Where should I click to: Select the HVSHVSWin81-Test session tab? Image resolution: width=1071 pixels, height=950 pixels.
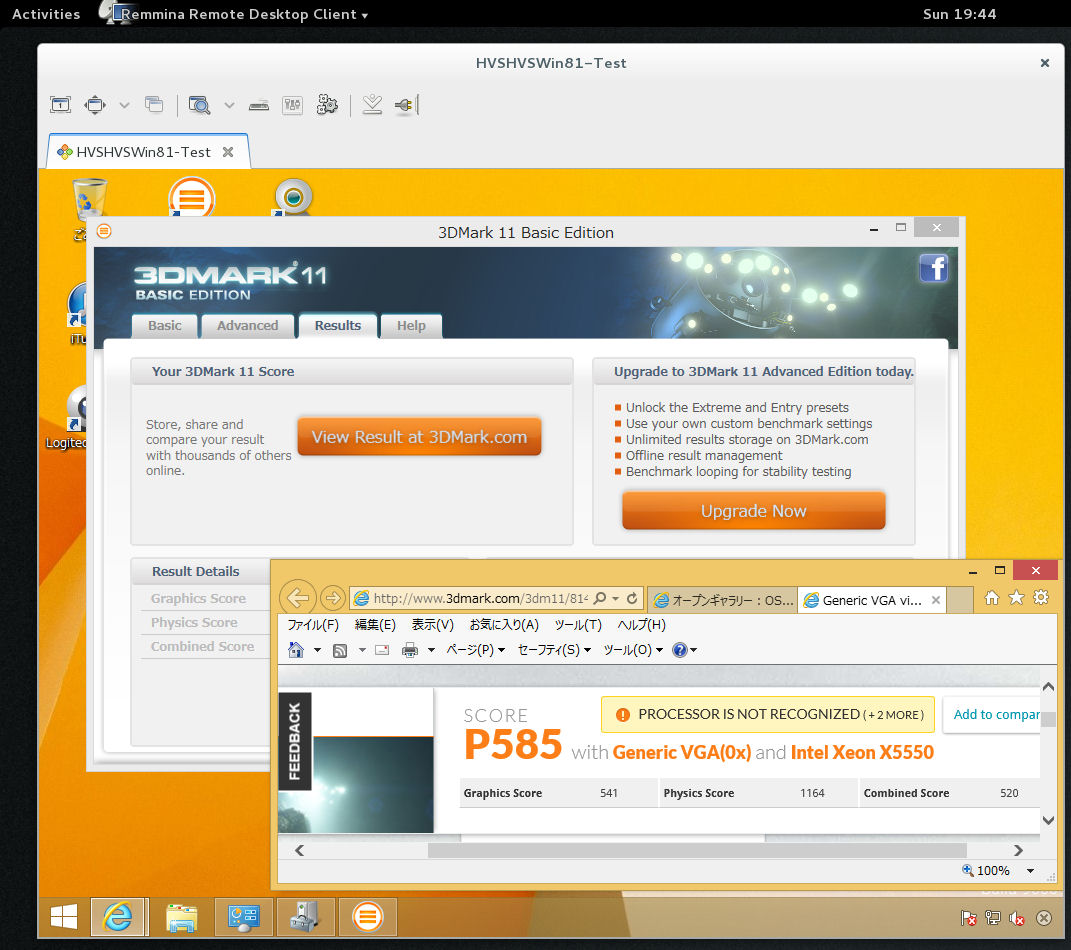click(x=143, y=152)
